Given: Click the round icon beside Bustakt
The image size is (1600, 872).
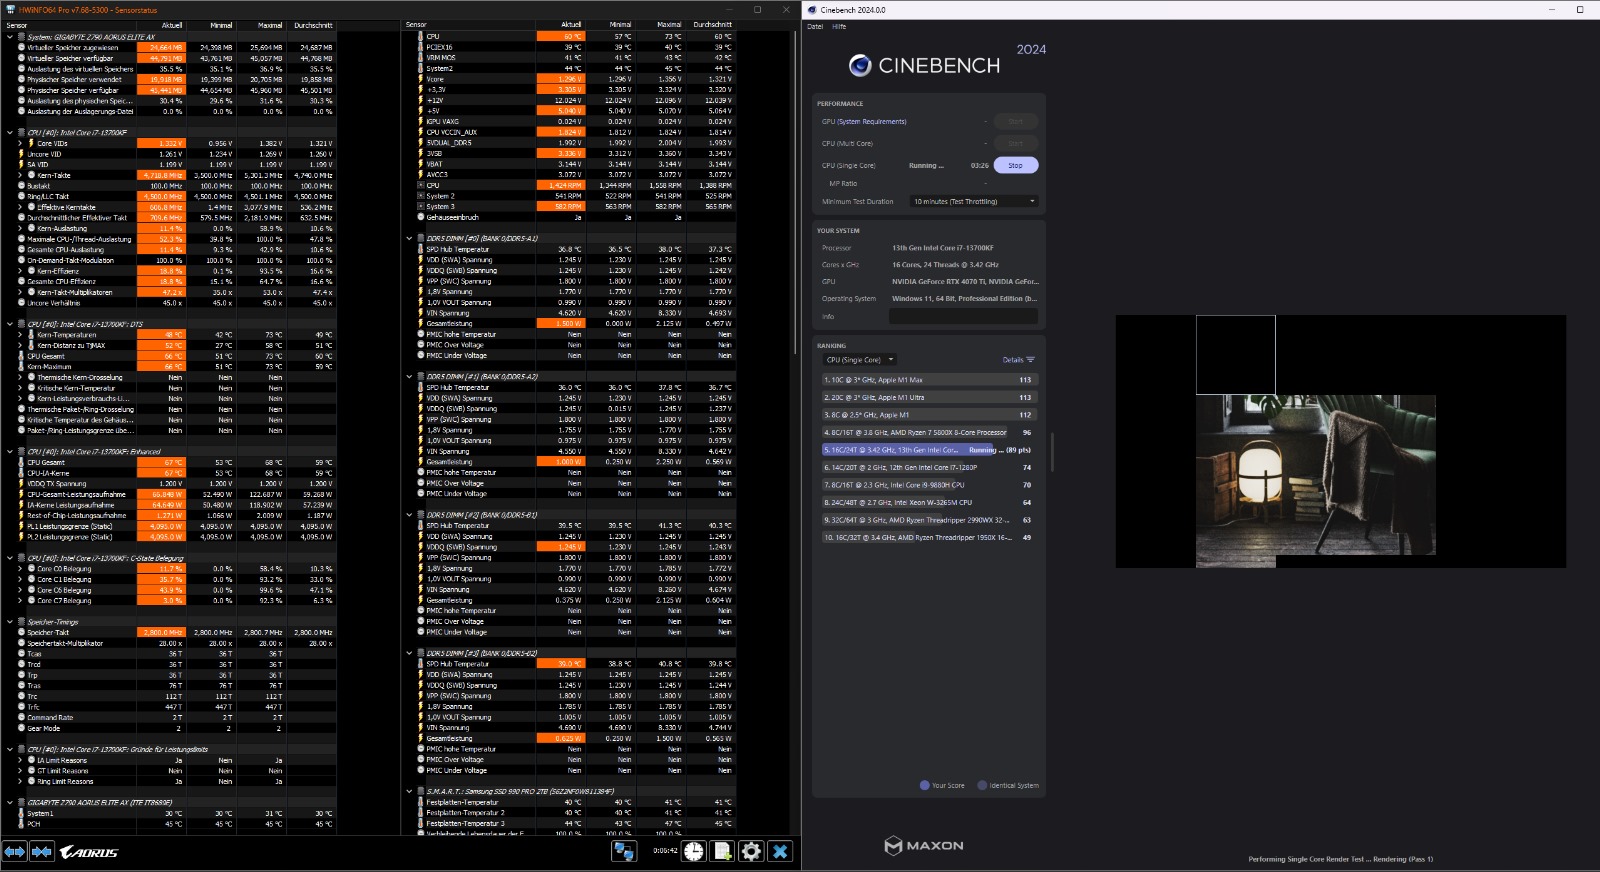Looking at the screenshot, I should coord(21,186).
